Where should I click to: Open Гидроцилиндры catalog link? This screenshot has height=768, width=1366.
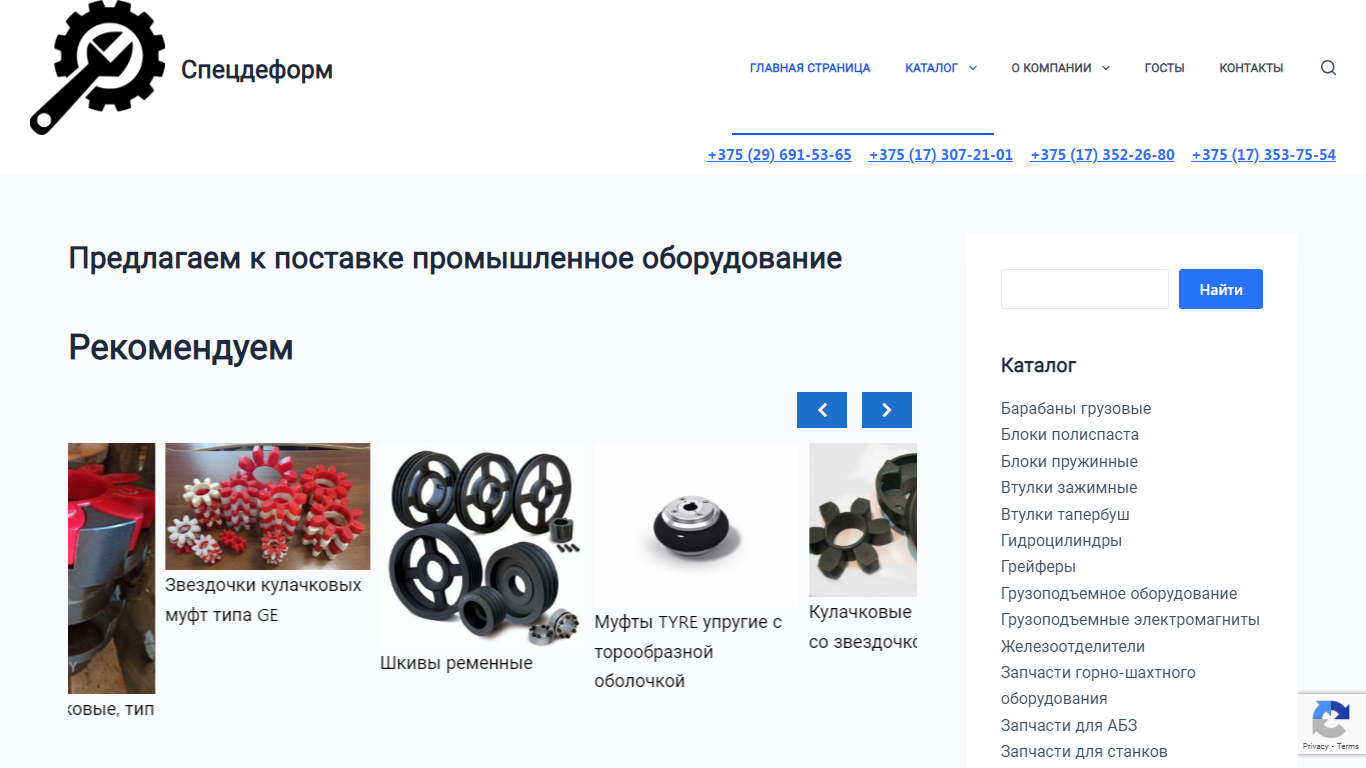(x=1061, y=541)
